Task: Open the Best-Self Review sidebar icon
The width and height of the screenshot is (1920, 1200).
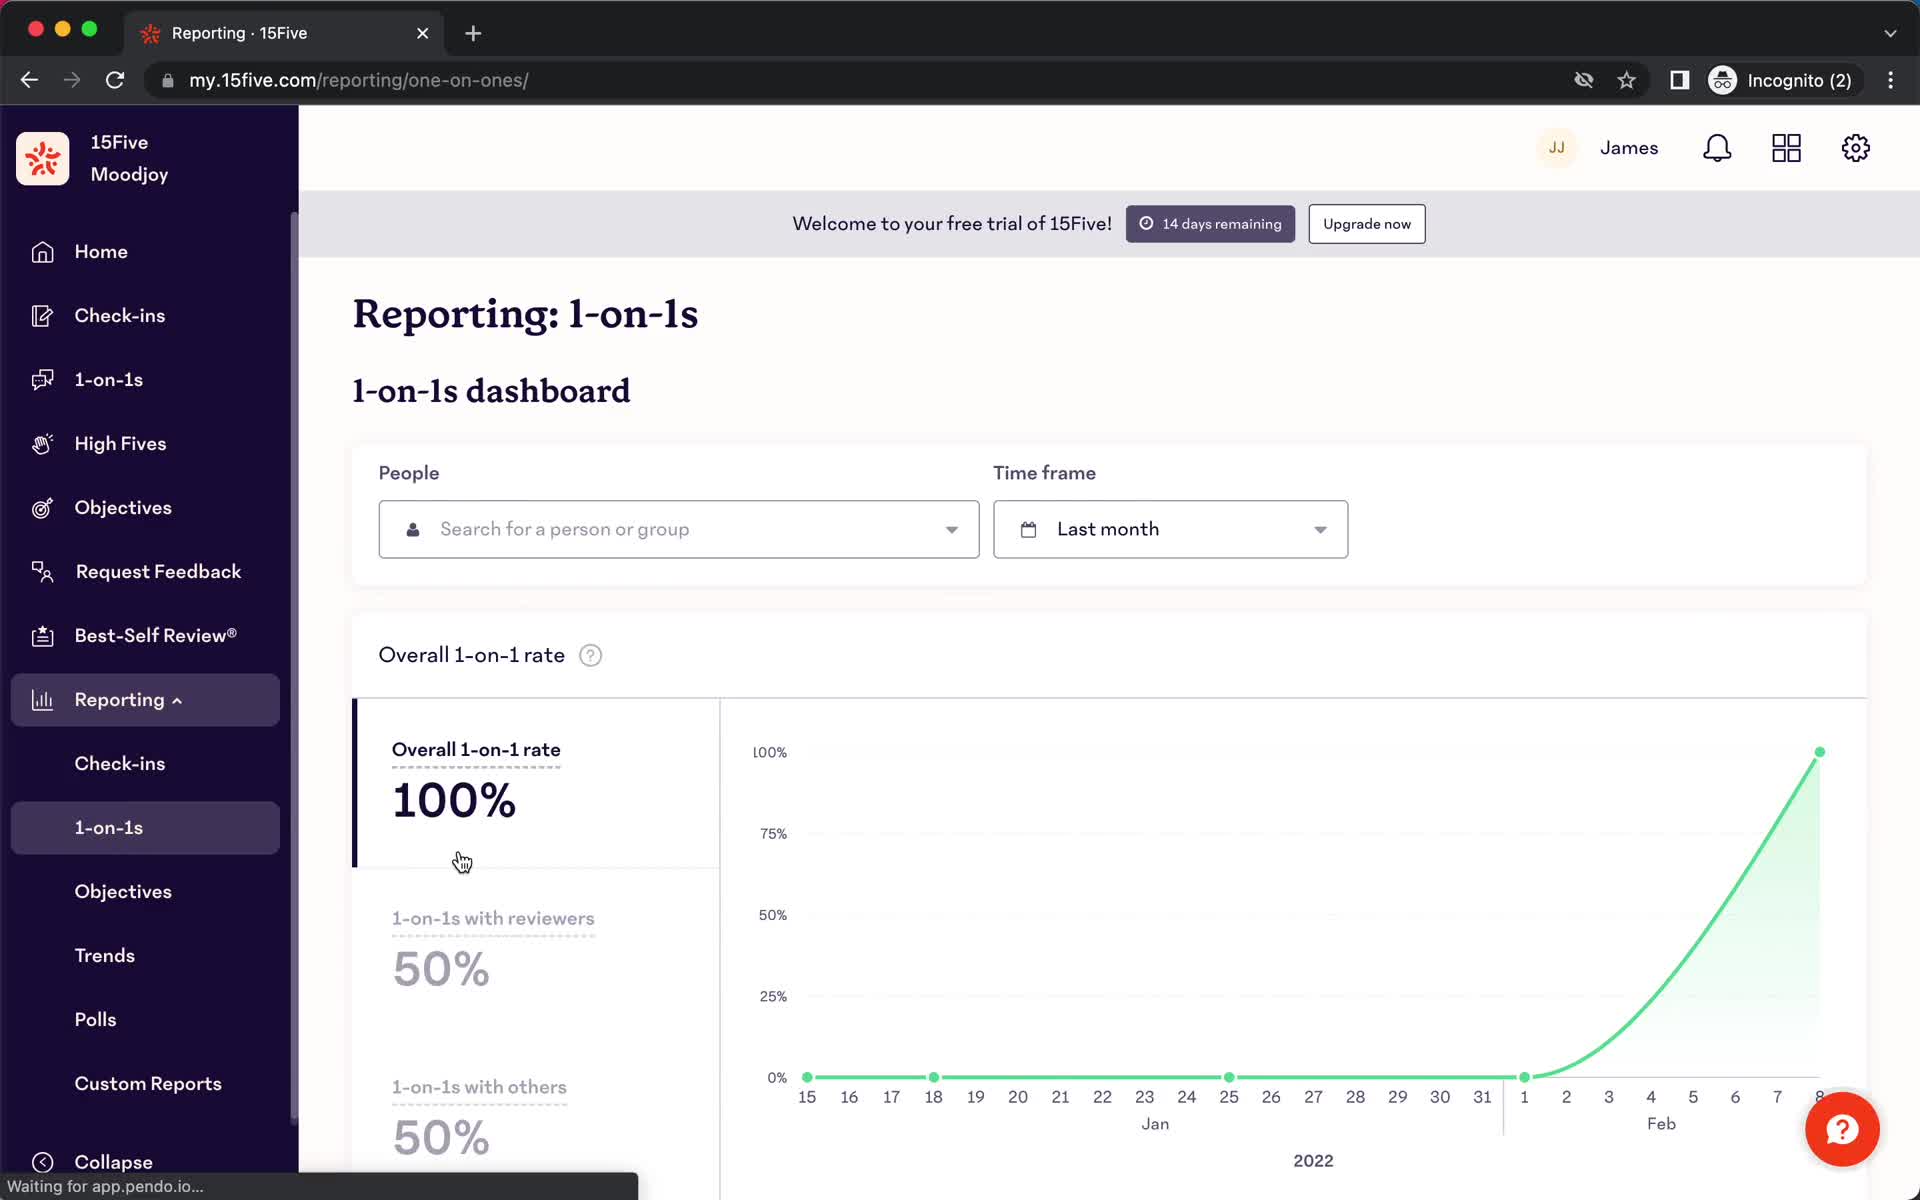Action: [41, 635]
